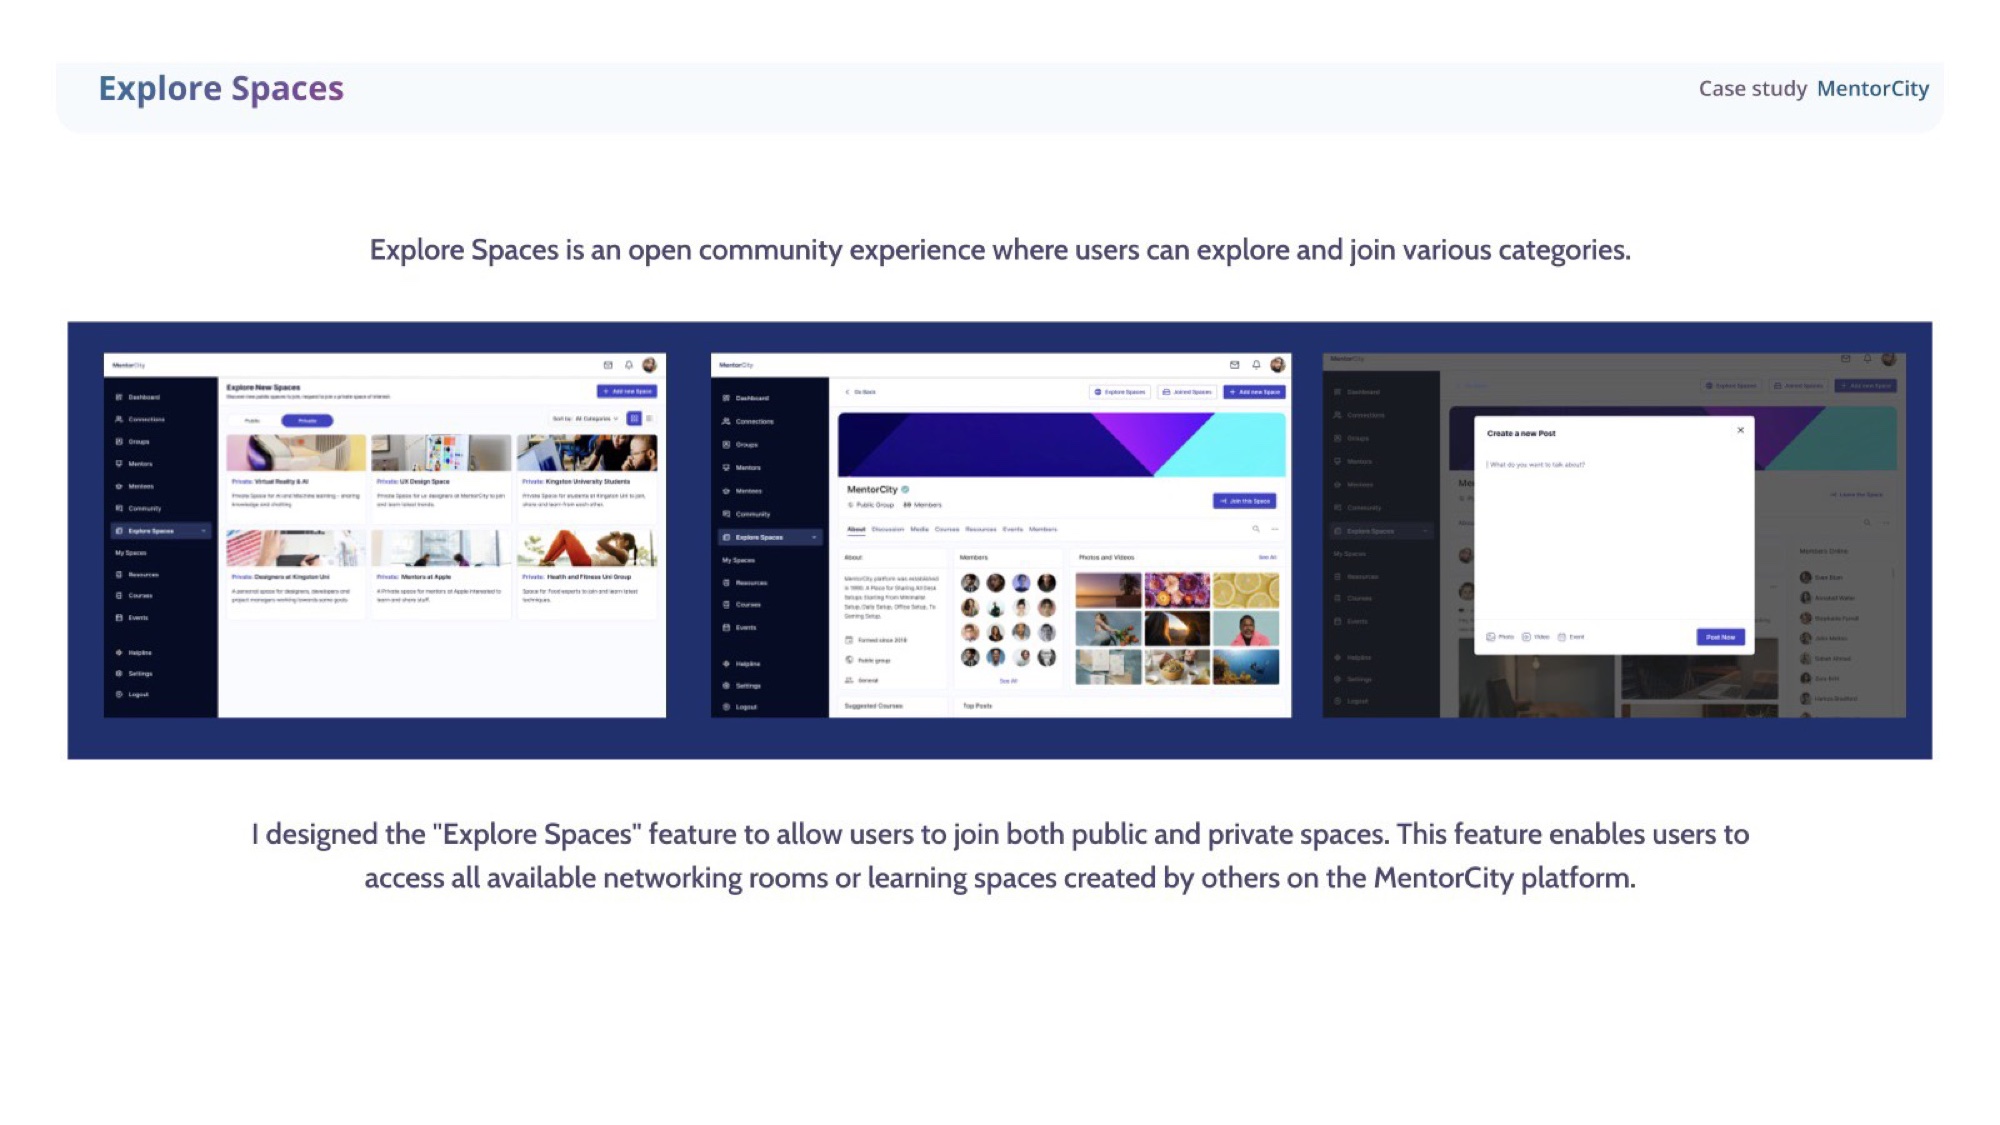The image size is (2000, 1125).
Task: Click Add new Space in Explore New Spaces screen
Action: (x=627, y=391)
